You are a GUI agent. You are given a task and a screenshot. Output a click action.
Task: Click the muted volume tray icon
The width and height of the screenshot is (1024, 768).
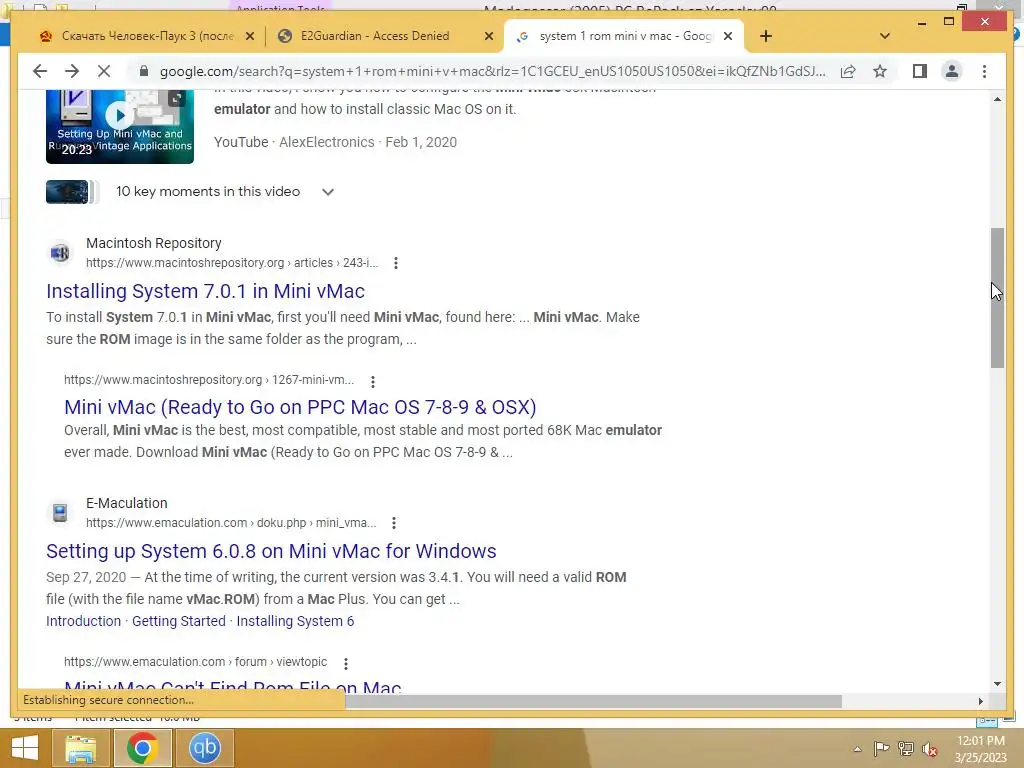click(930, 749)
